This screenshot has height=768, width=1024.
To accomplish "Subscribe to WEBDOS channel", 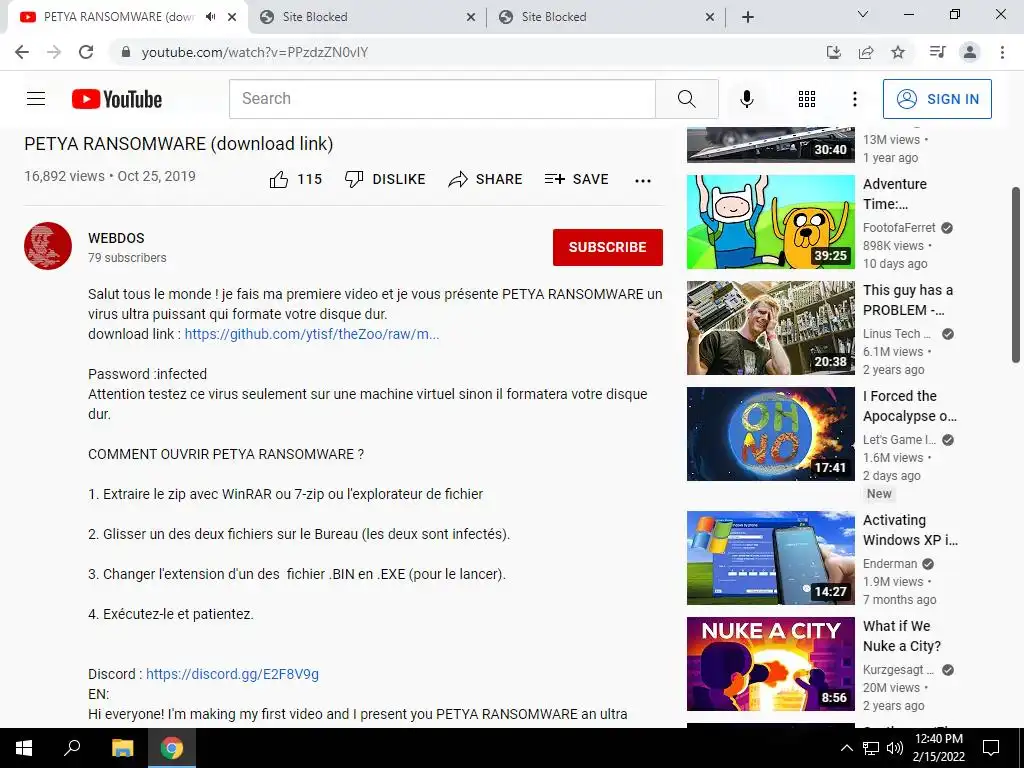I will pyautogui.click(x=607, y=247).
